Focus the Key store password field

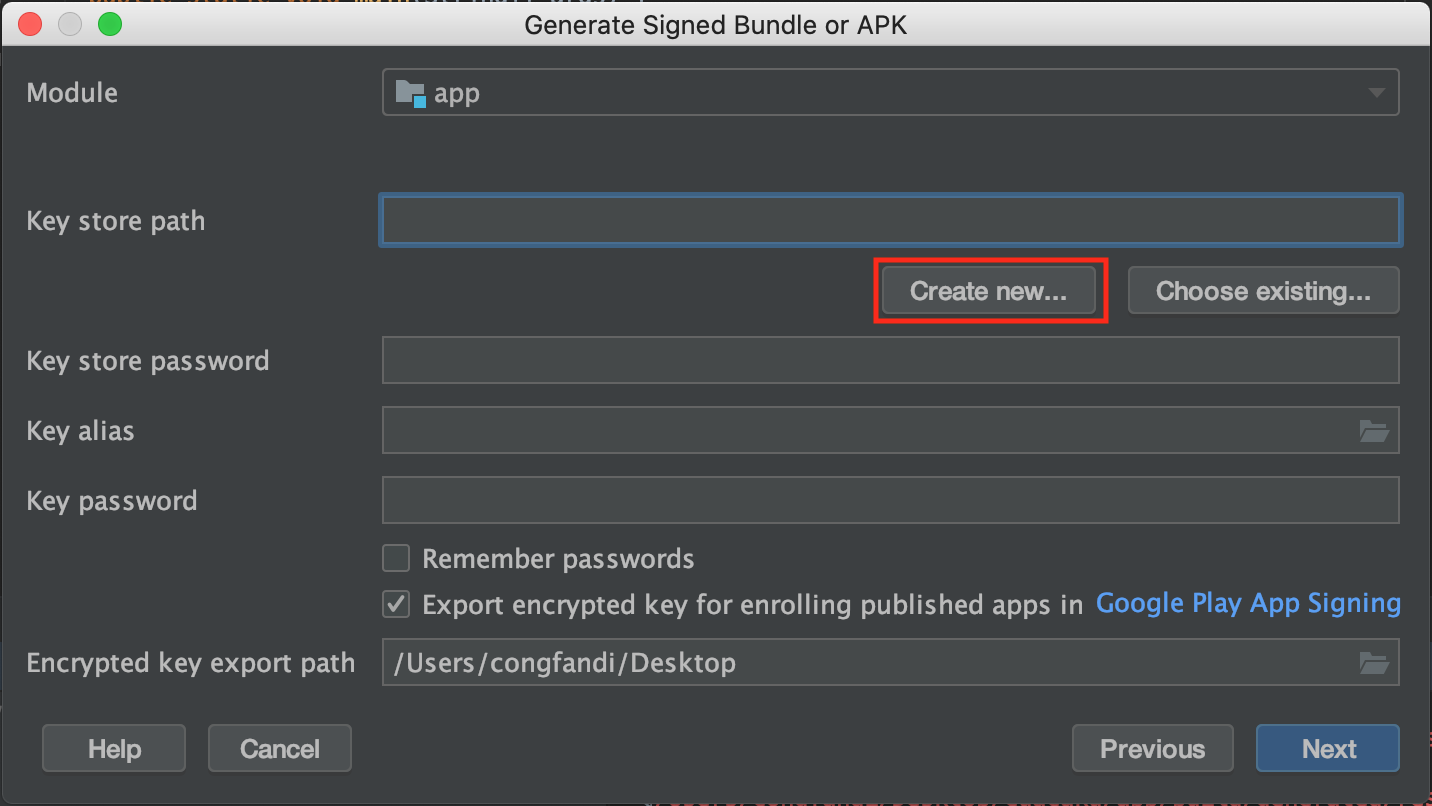click(890, 361)
